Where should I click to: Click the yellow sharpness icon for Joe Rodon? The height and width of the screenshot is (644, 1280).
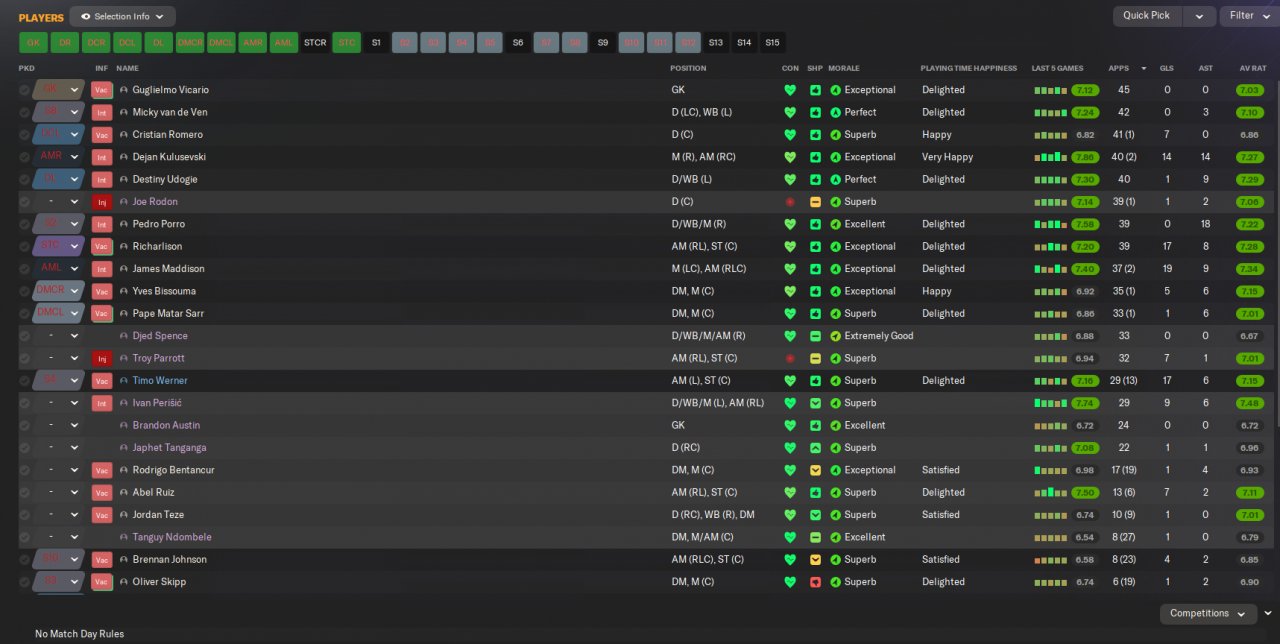tap(815, 202)
